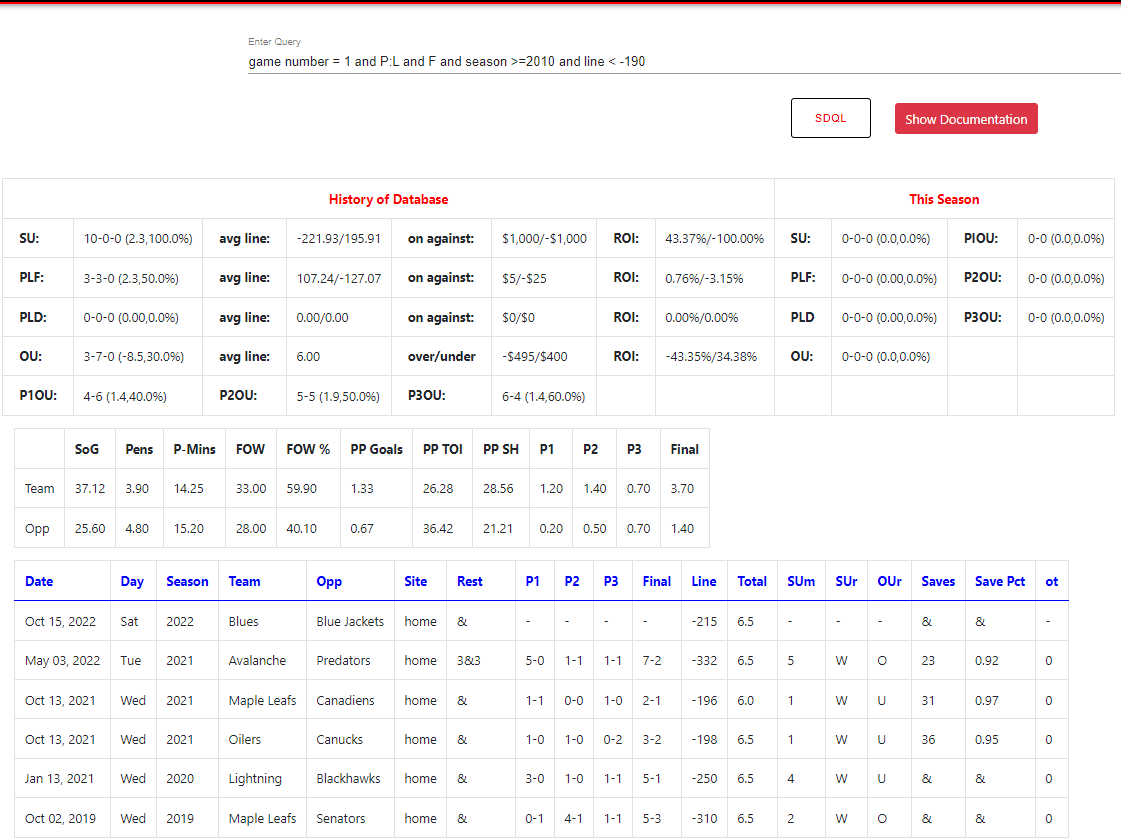Sort table by Rest column header

tap(470, 581)
